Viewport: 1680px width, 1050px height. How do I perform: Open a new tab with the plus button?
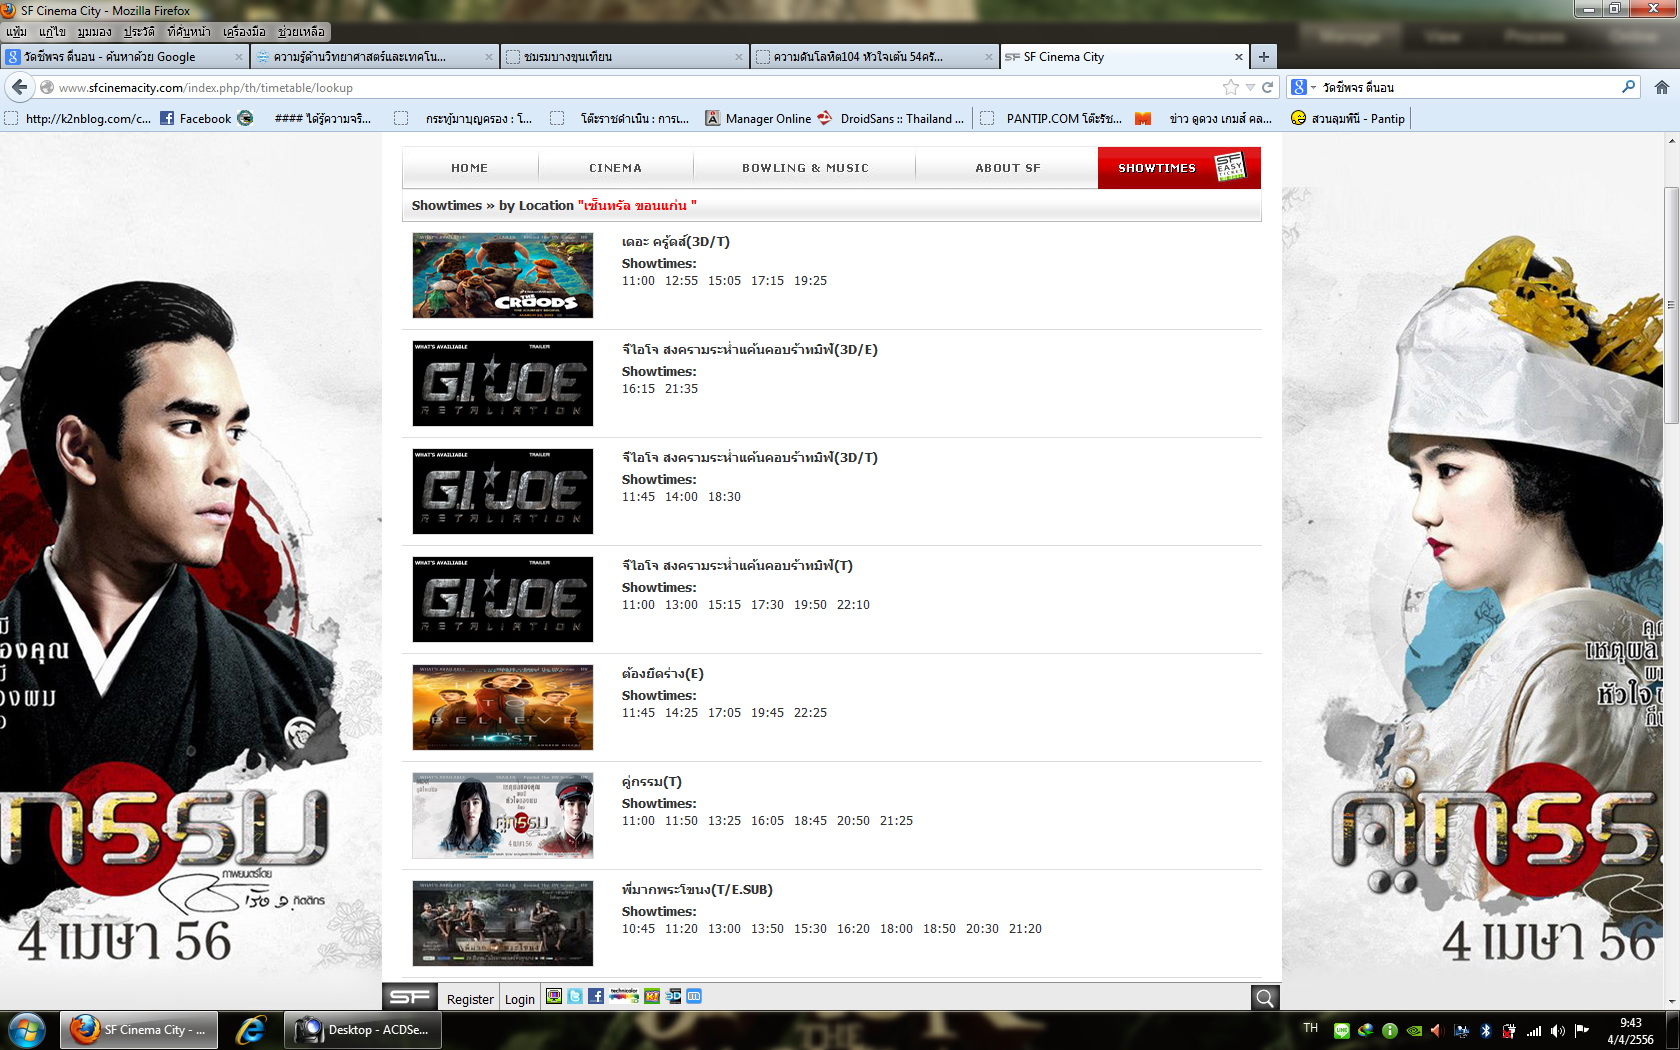coord(1264,57)
